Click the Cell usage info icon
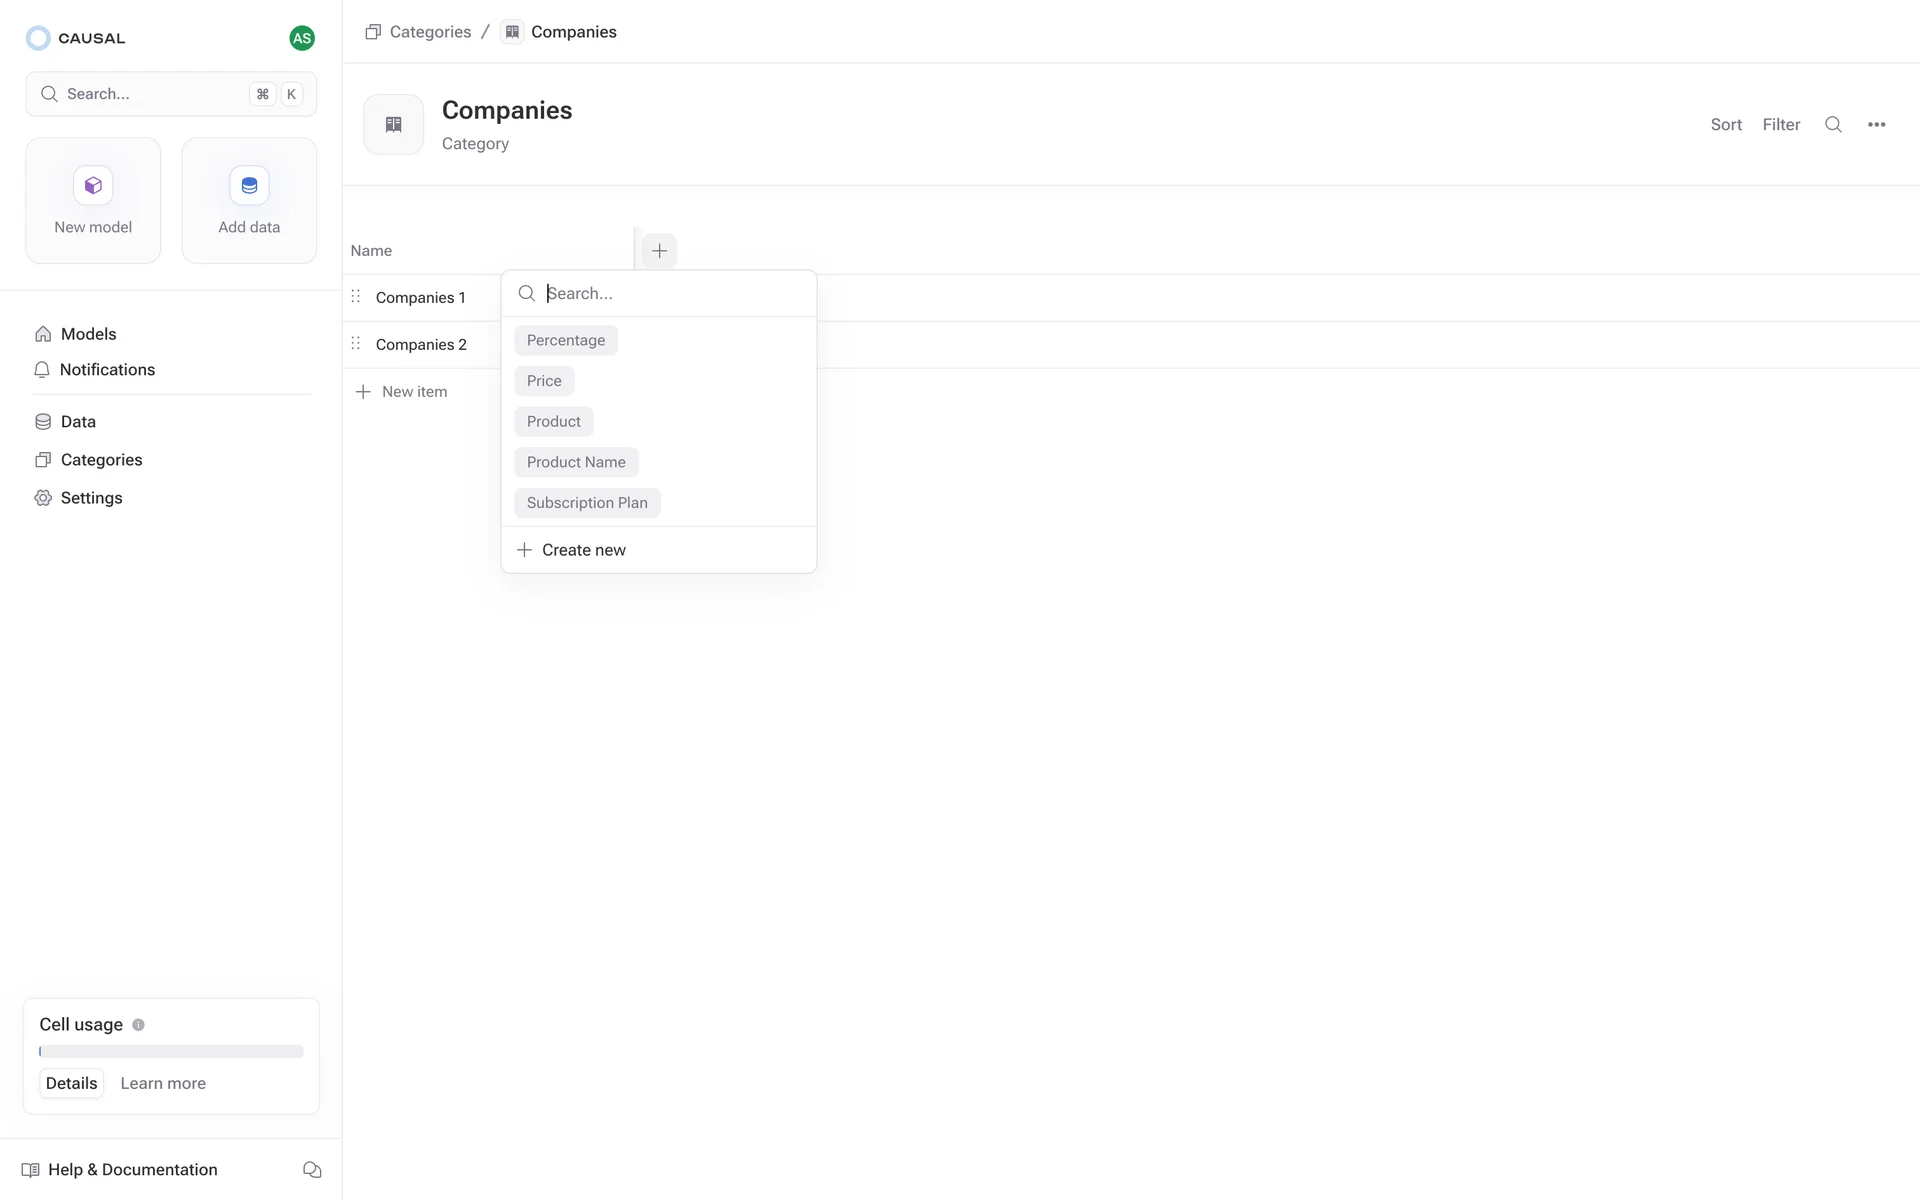The height and width of the screenshot is (1200, 1920). (139, 1025)
